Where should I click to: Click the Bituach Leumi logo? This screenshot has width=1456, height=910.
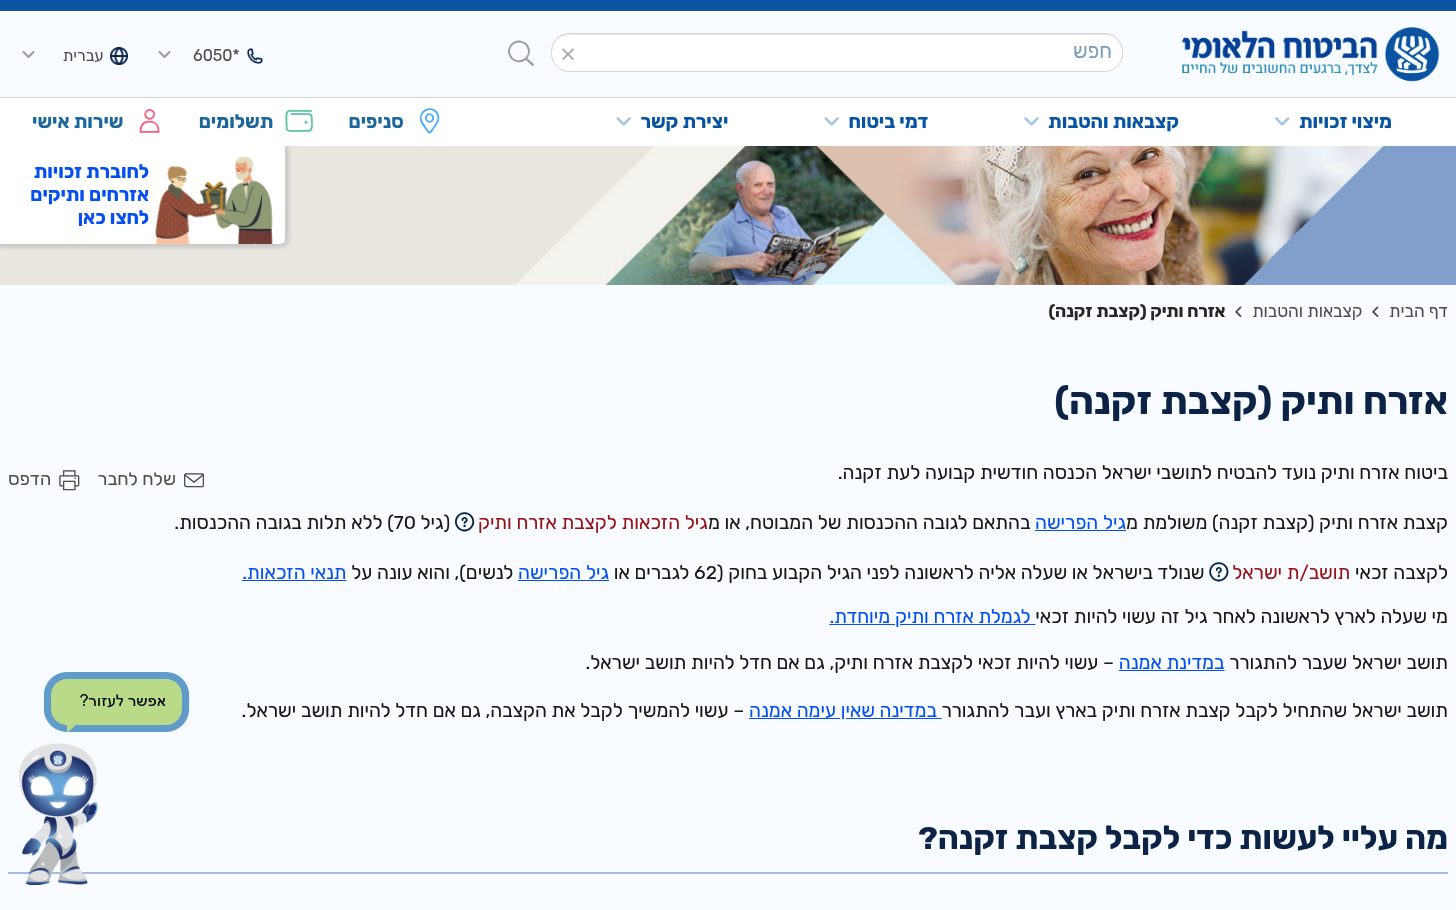(x=1310, y=54)
